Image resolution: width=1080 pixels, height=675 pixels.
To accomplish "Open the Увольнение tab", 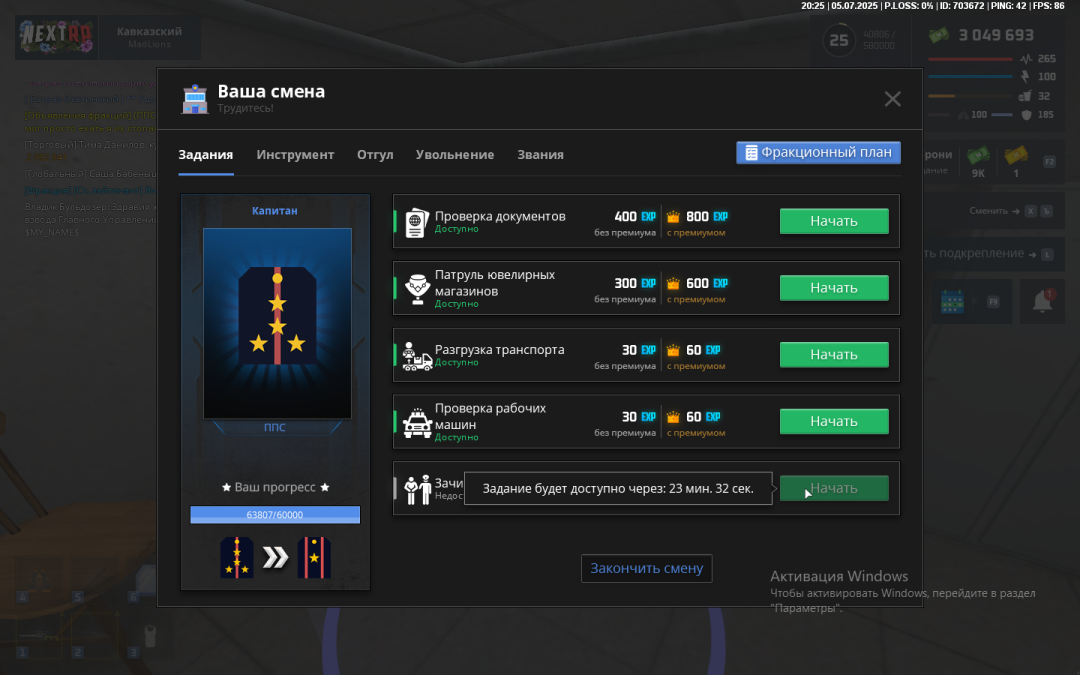I will click(455, 155).
